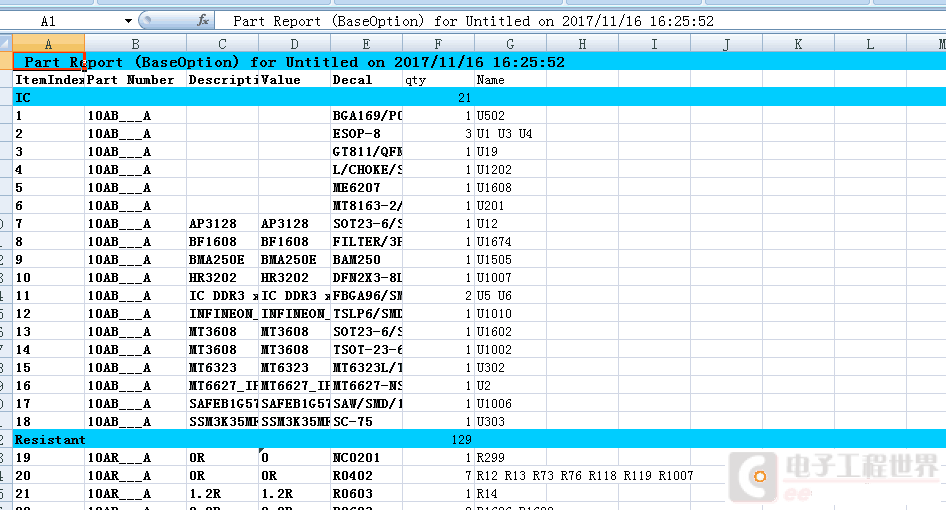This screenshot has width=946, height=510.
Task: Select column A header
Action: [x=48, y=44]
